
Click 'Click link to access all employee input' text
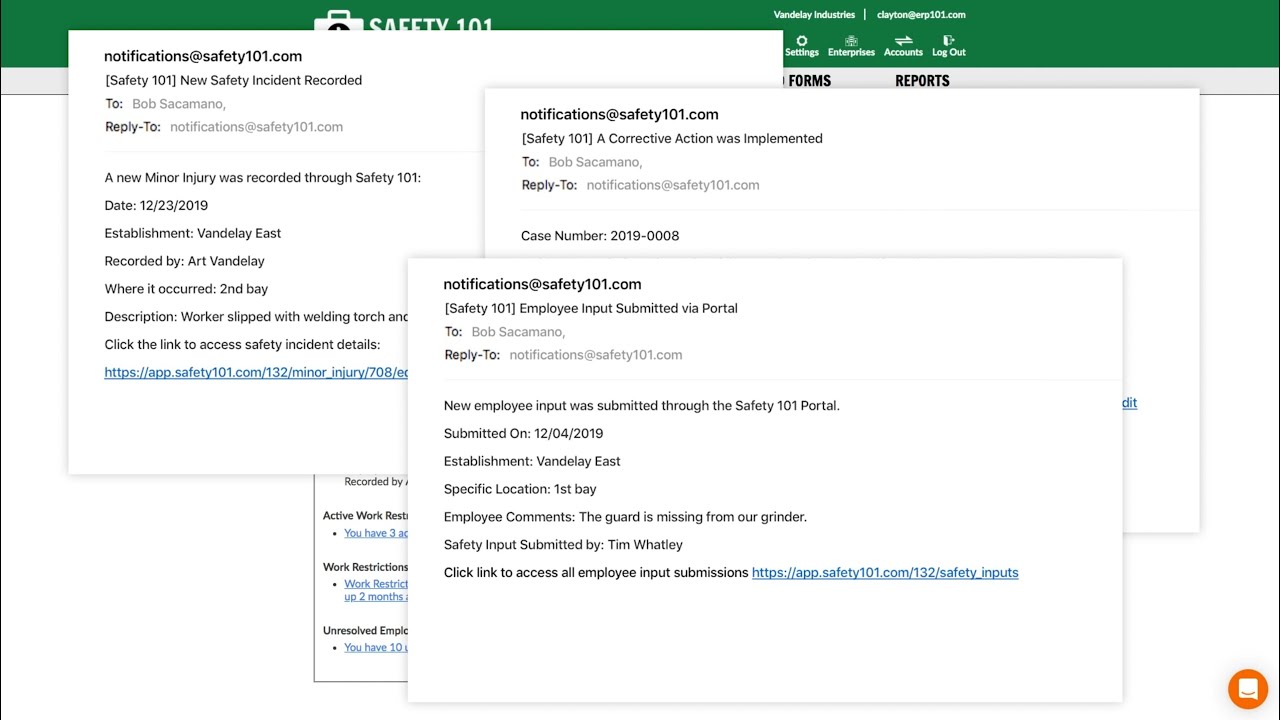coord(596,572)
